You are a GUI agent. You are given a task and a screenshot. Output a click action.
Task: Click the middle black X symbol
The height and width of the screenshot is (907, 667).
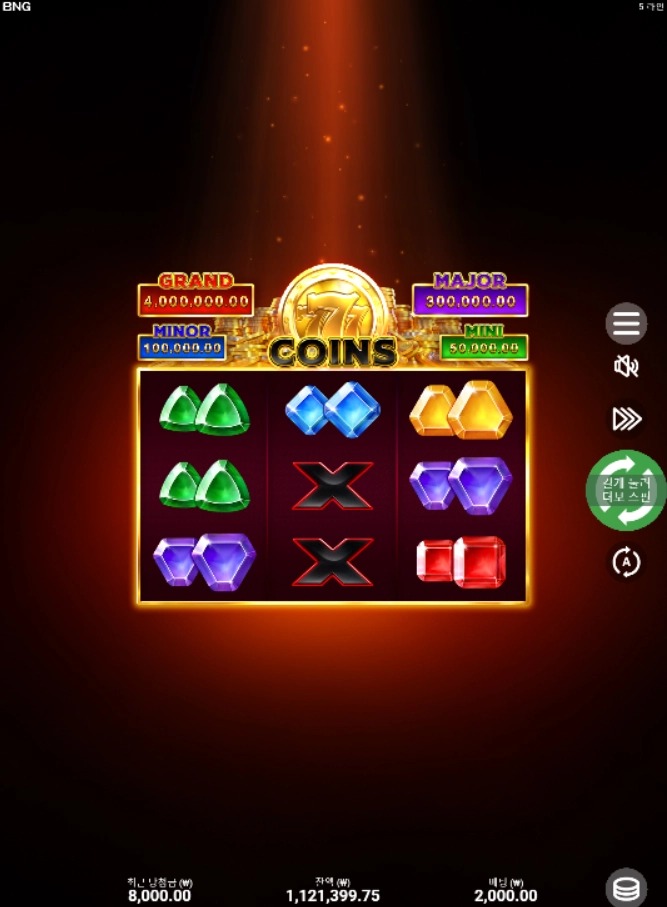click(x=332, y=486)
